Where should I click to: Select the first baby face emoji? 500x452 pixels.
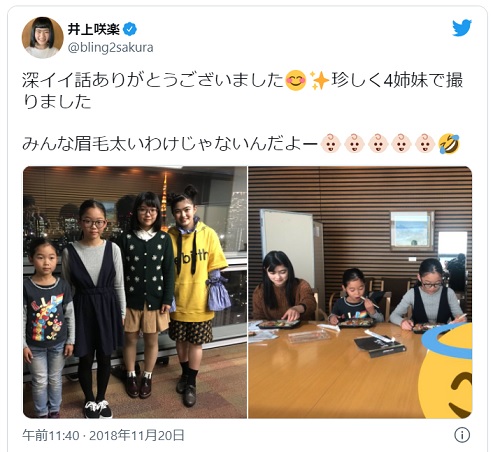point(330,144)
